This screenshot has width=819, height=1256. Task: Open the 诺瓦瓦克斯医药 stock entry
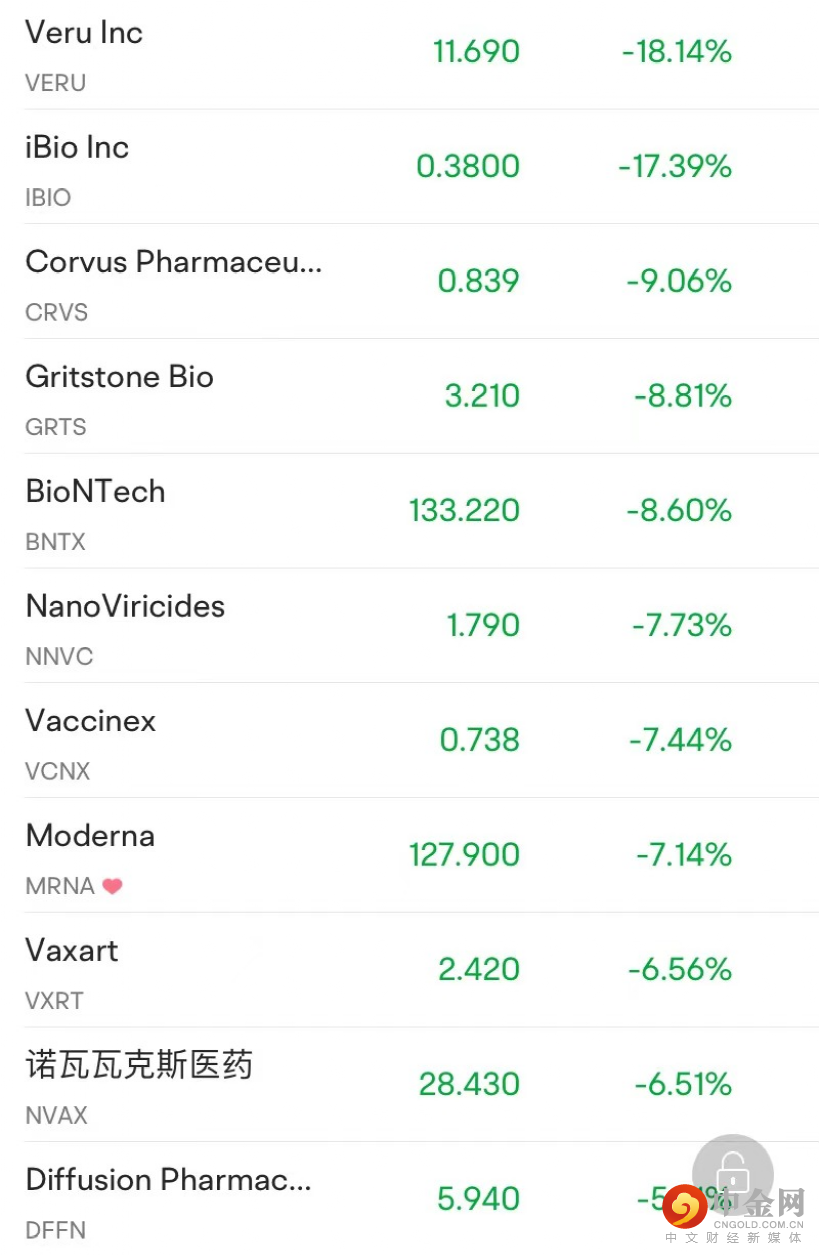139,1065
